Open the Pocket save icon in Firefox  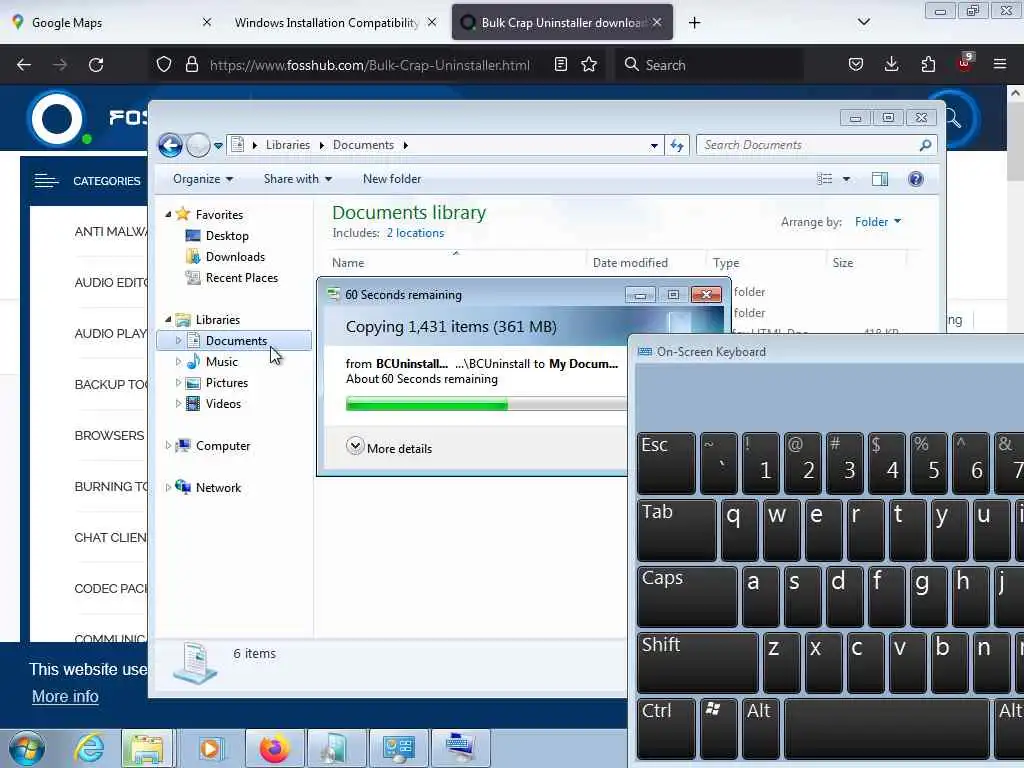pos(856,65)
